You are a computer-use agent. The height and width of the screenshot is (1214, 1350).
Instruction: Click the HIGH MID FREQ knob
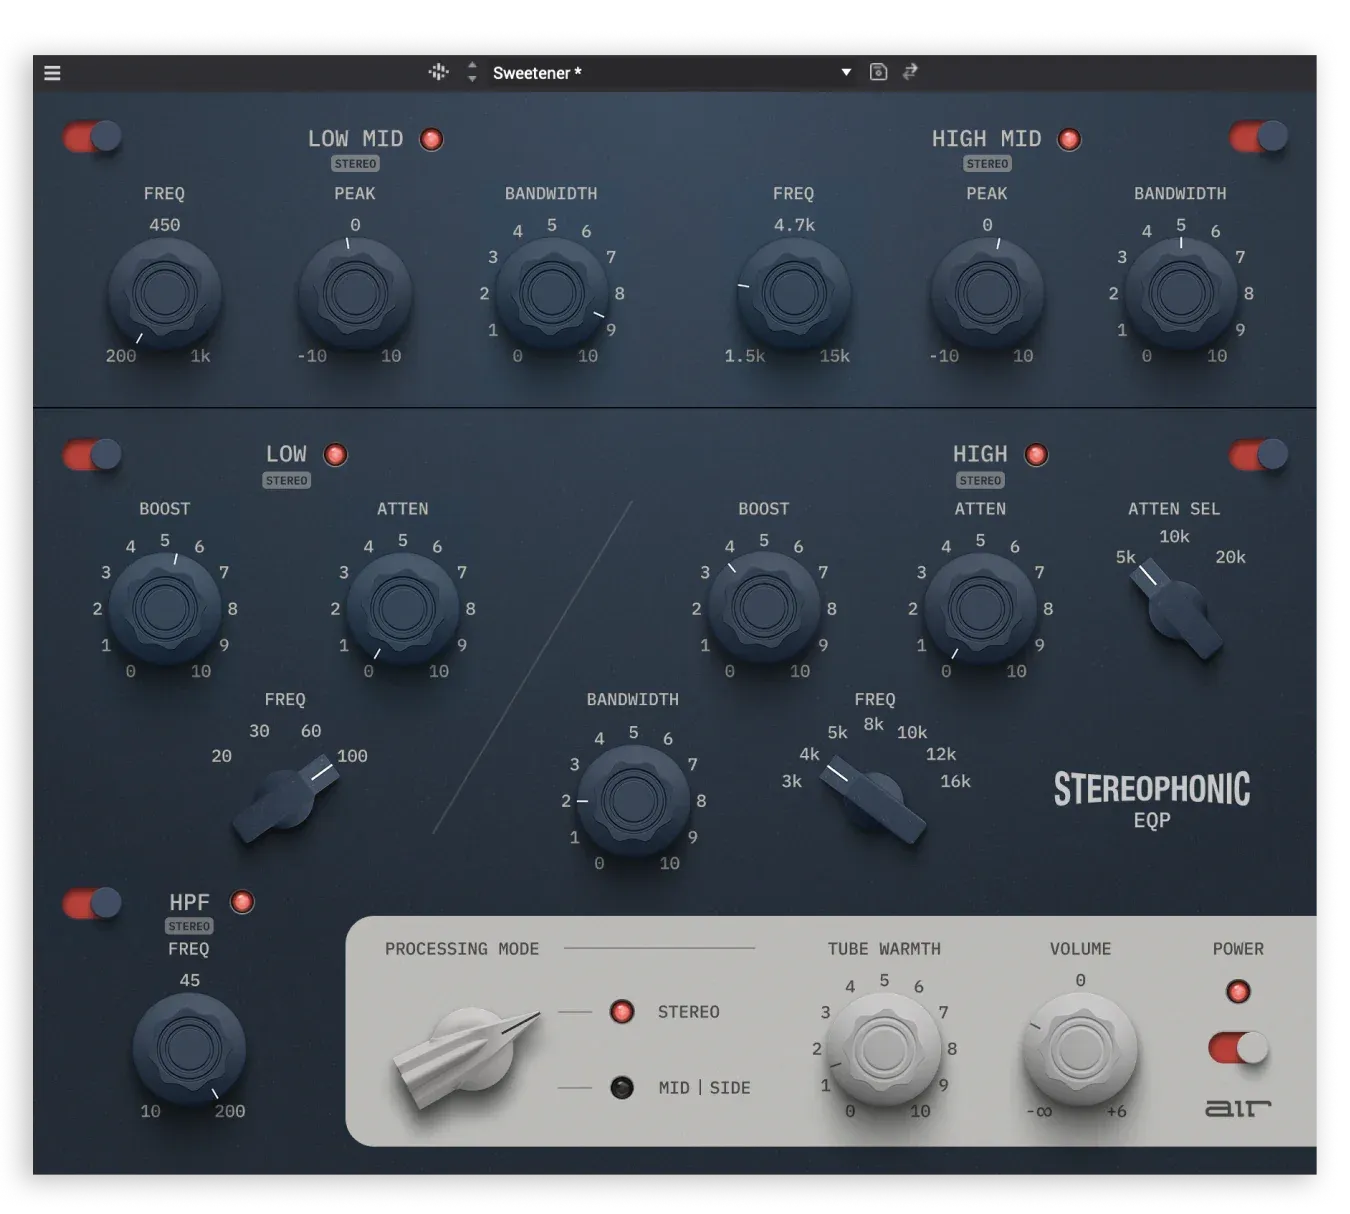tap(793, 293)
